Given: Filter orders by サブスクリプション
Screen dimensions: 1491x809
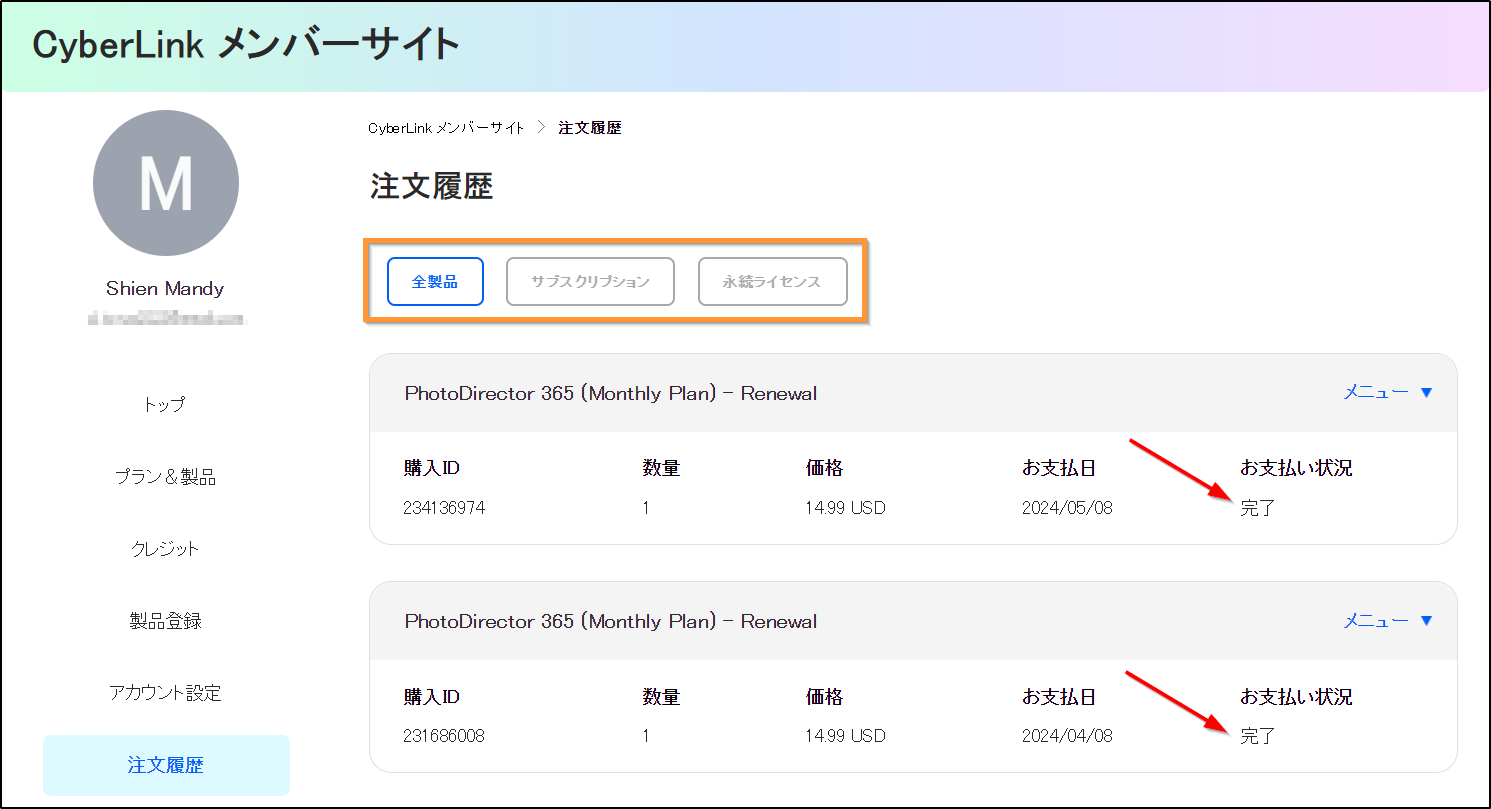Looking at the screenshot, I should point(590,281).
